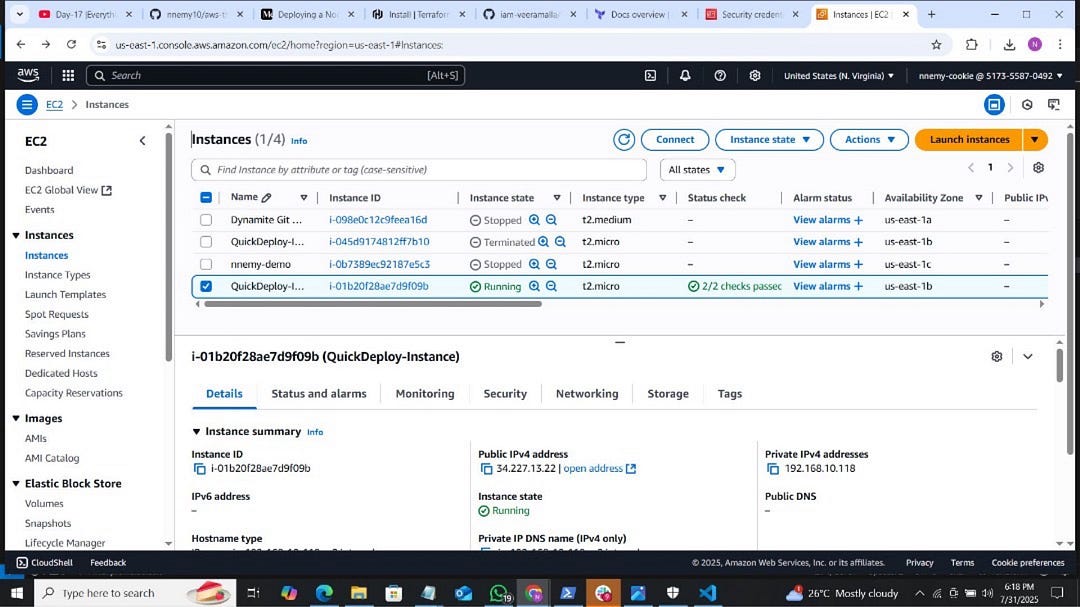Select the checkbox for nnemy-demo instance
This screenshot has width=1080, height=607.
(x=206, y=264)
